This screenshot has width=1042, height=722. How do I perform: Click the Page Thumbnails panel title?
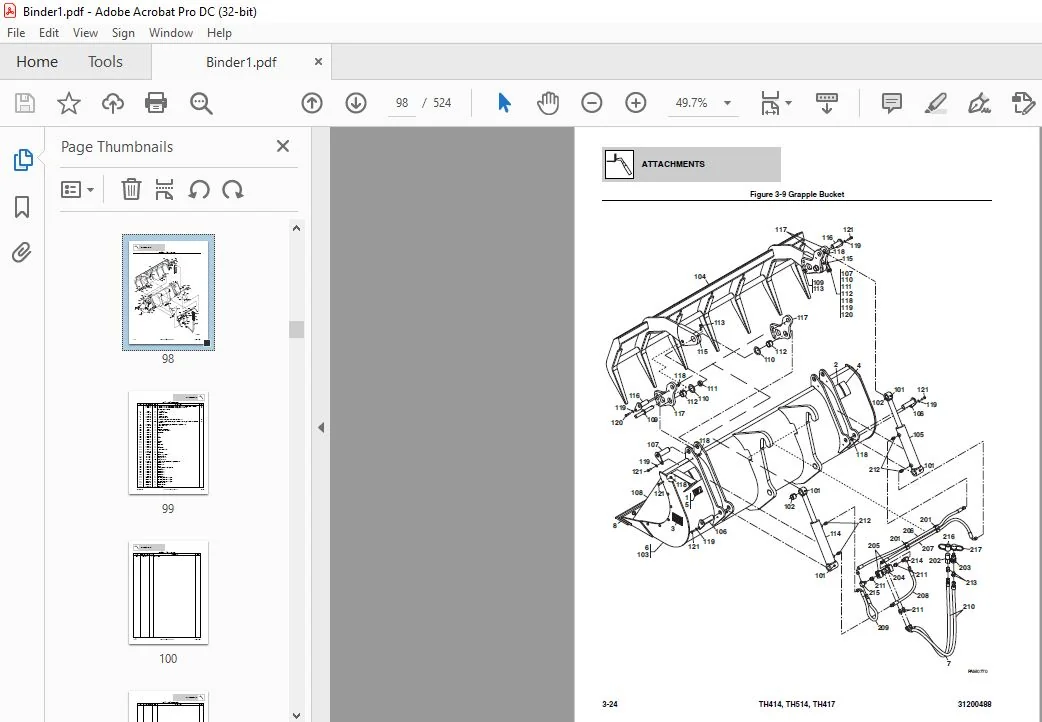pos(117,147)
